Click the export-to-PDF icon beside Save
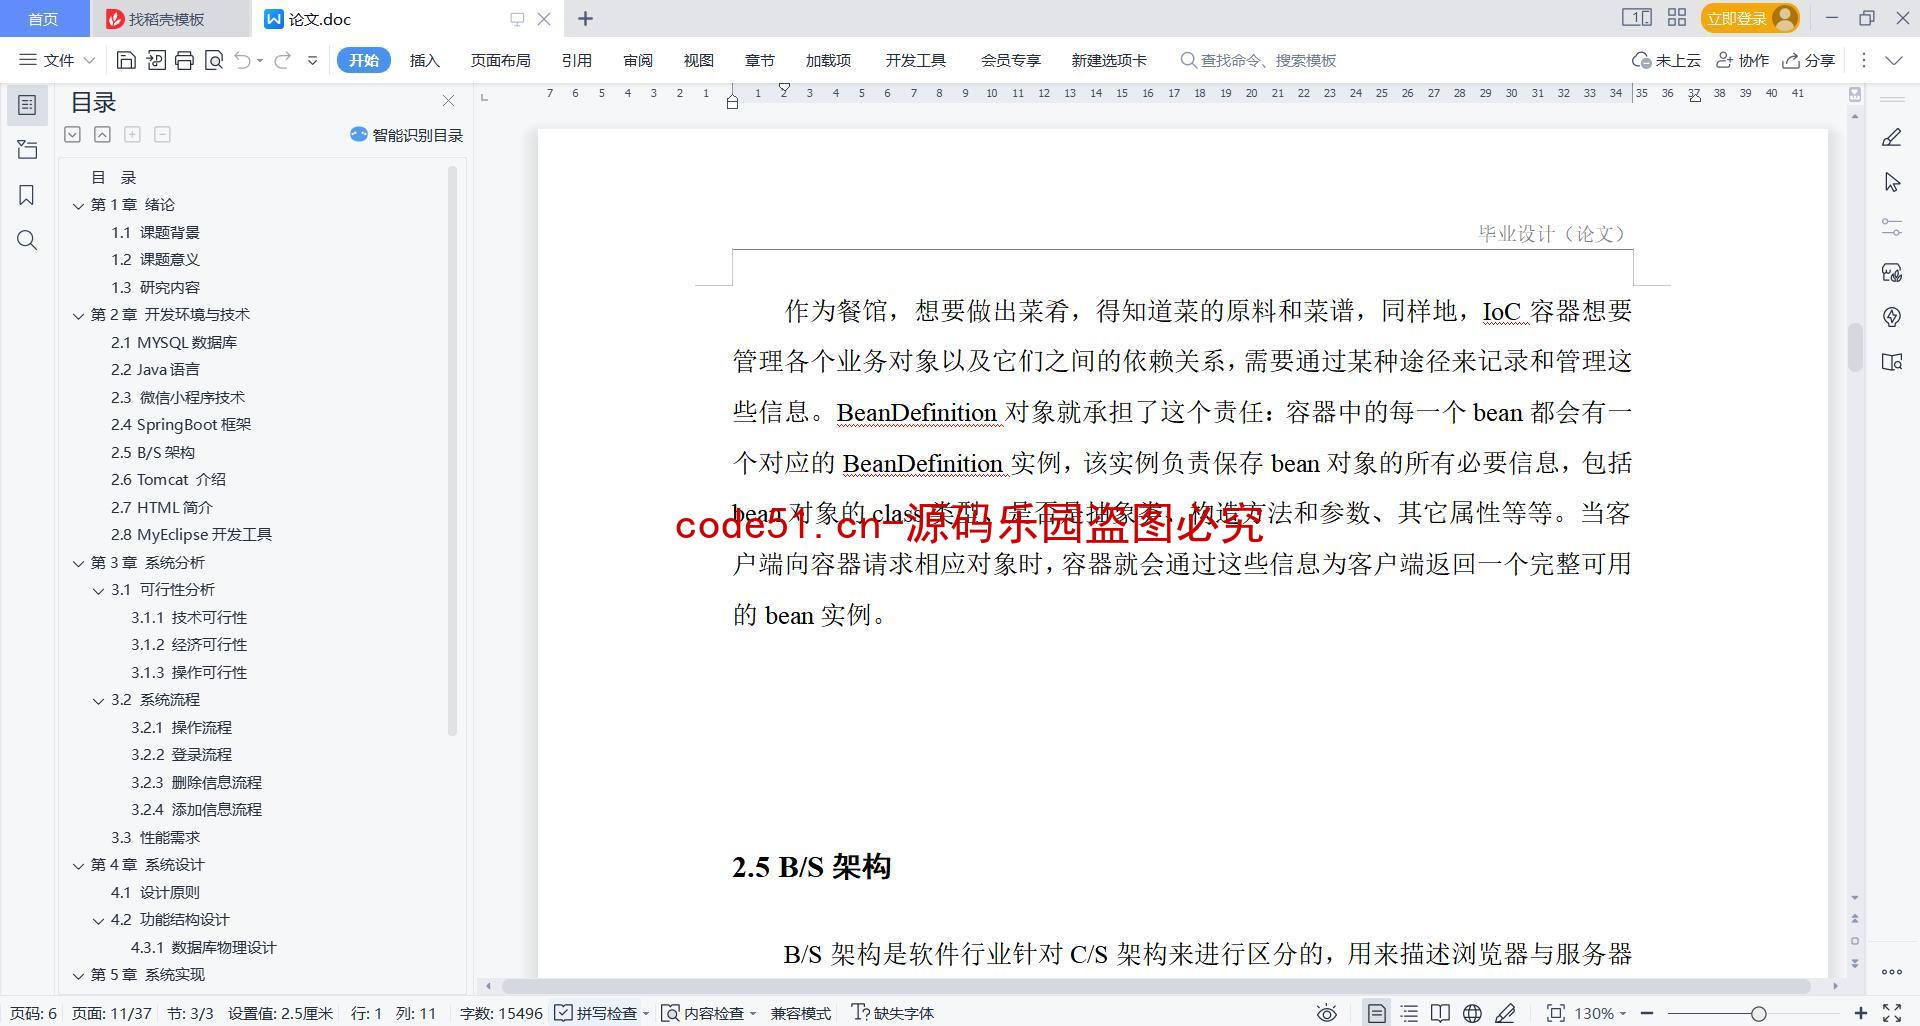Screen dimensions: 1920x1026 pos(155,60)
